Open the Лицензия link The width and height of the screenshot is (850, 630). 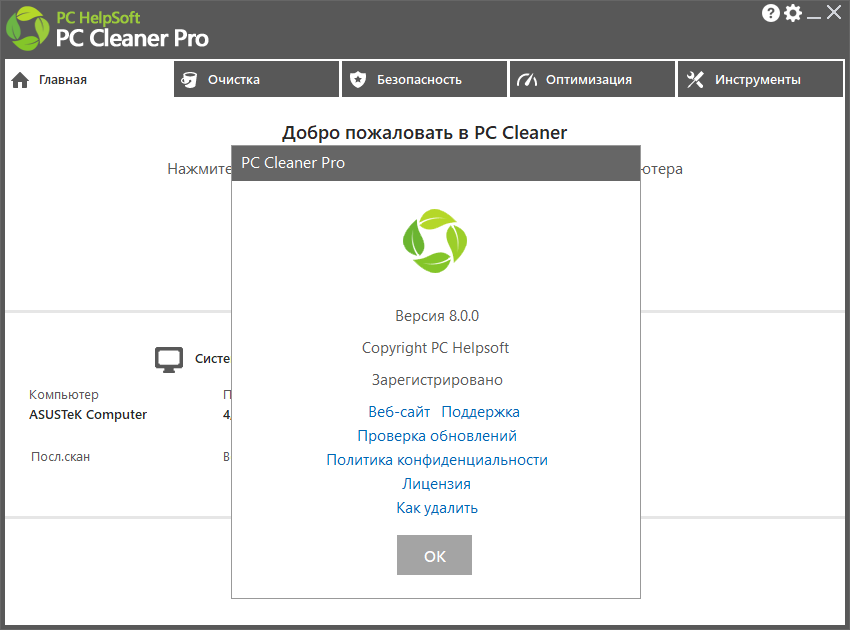click(x=436, y=484)
